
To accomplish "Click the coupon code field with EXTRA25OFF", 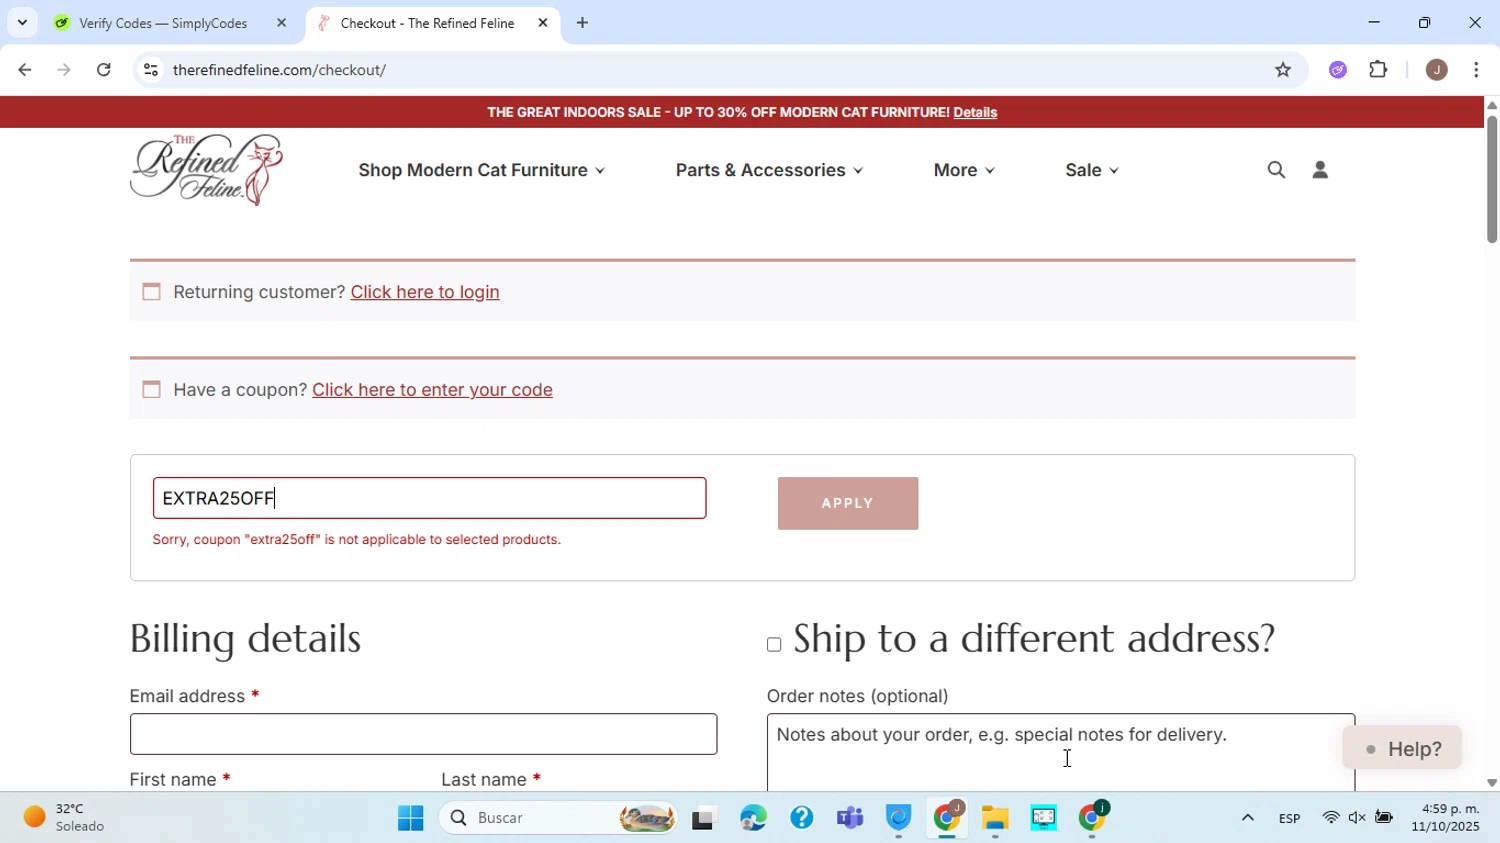I will pos(430,498).
